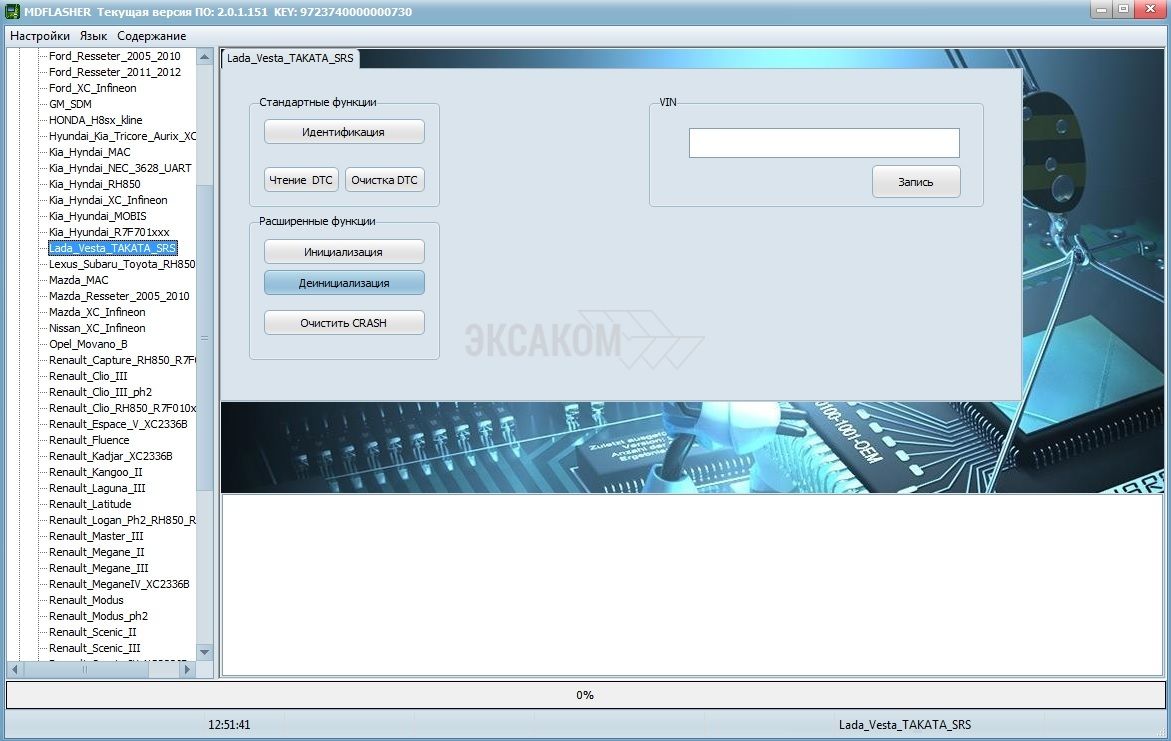Click the Очистка DTC button
This screenshot has width=1171, height=741.
point(385,180)
